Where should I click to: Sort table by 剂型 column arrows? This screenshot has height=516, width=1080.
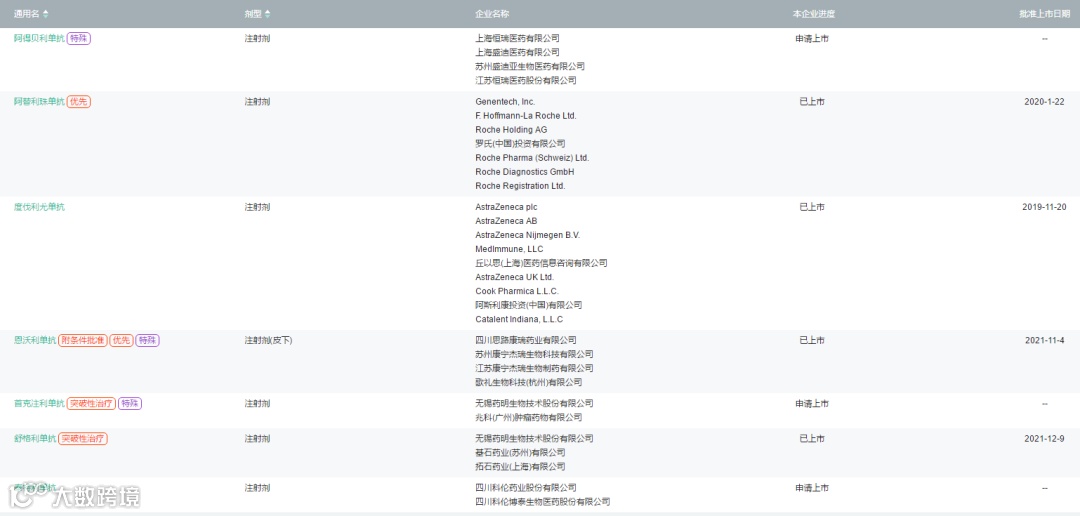pyautogui.click(x=268, y=14)
